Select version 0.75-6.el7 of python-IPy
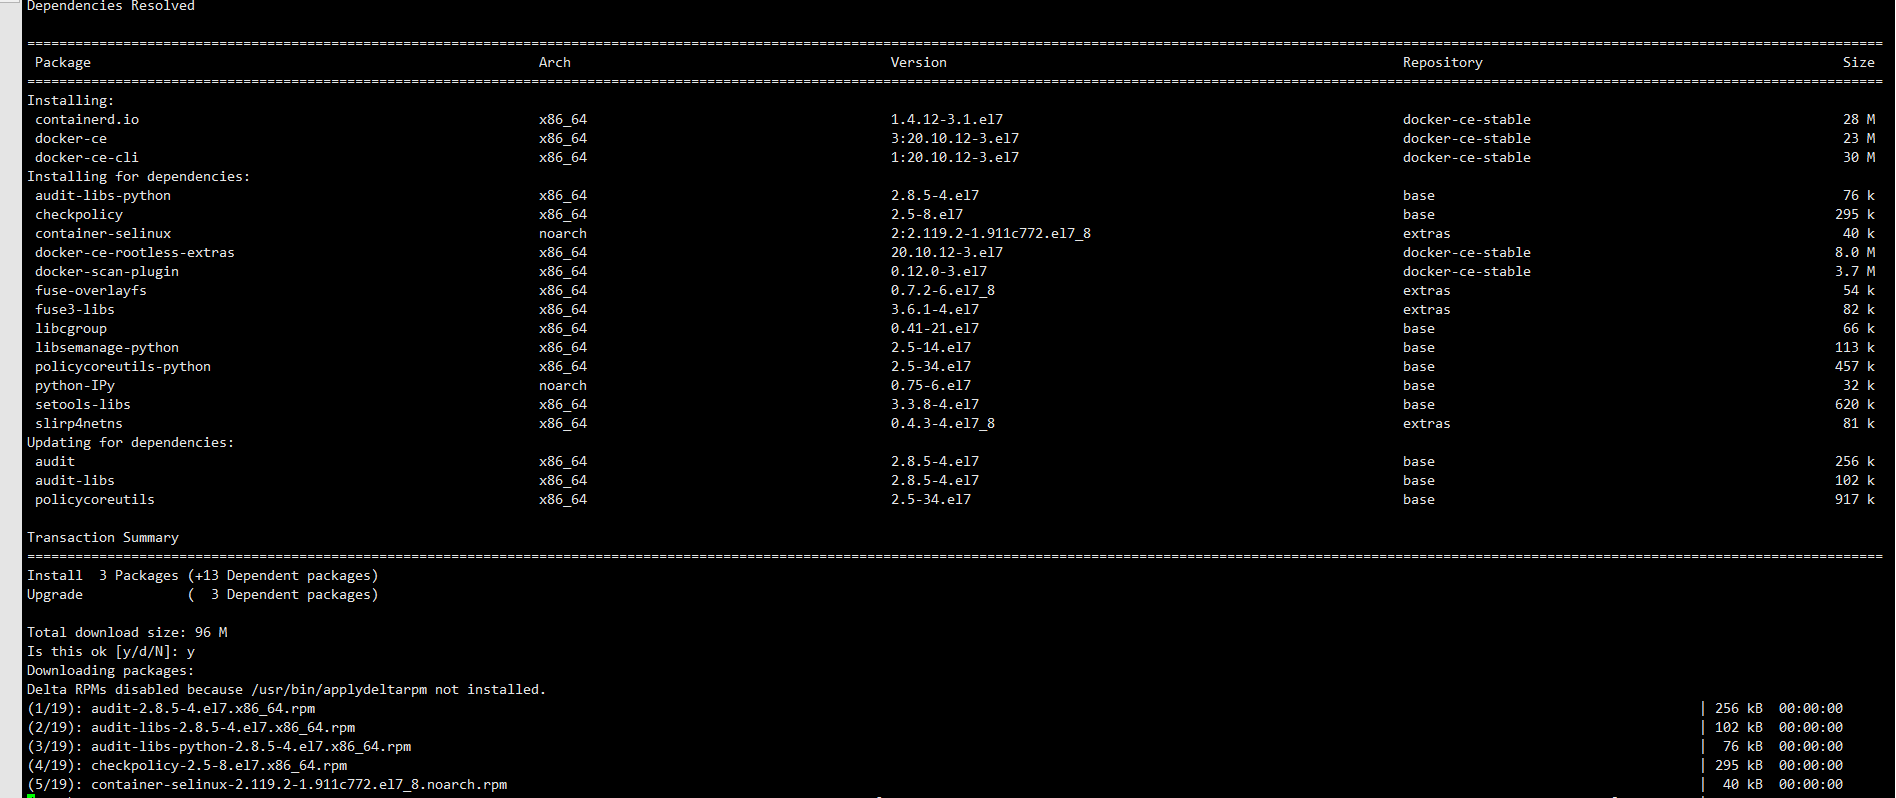 point(931,385)
